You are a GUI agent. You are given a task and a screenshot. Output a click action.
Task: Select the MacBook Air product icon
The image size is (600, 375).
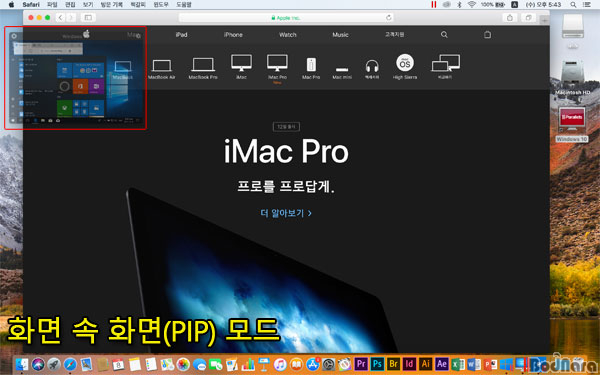(x=161, y=69)
